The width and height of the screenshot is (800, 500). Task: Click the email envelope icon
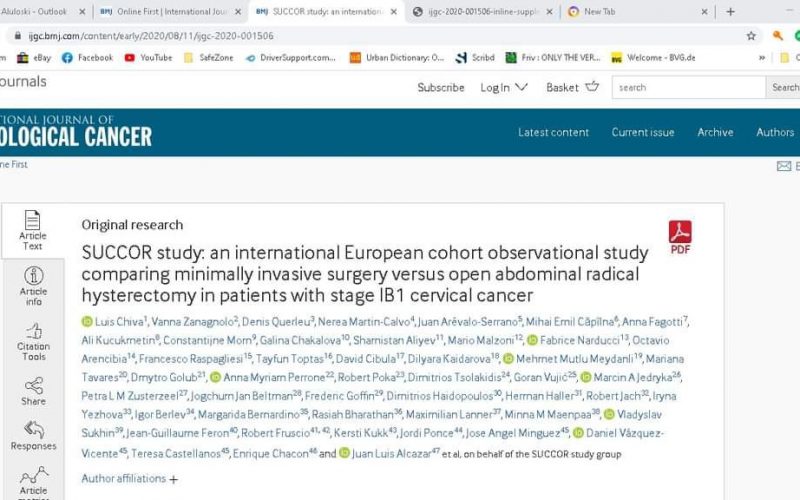click(x=783, y=166)
